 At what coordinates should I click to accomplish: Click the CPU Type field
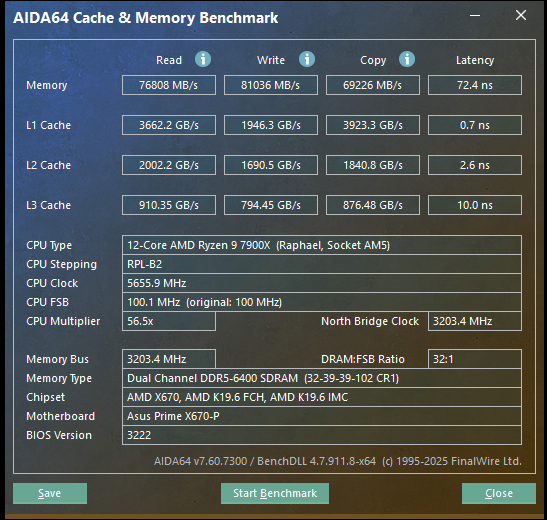pos(322,245)
